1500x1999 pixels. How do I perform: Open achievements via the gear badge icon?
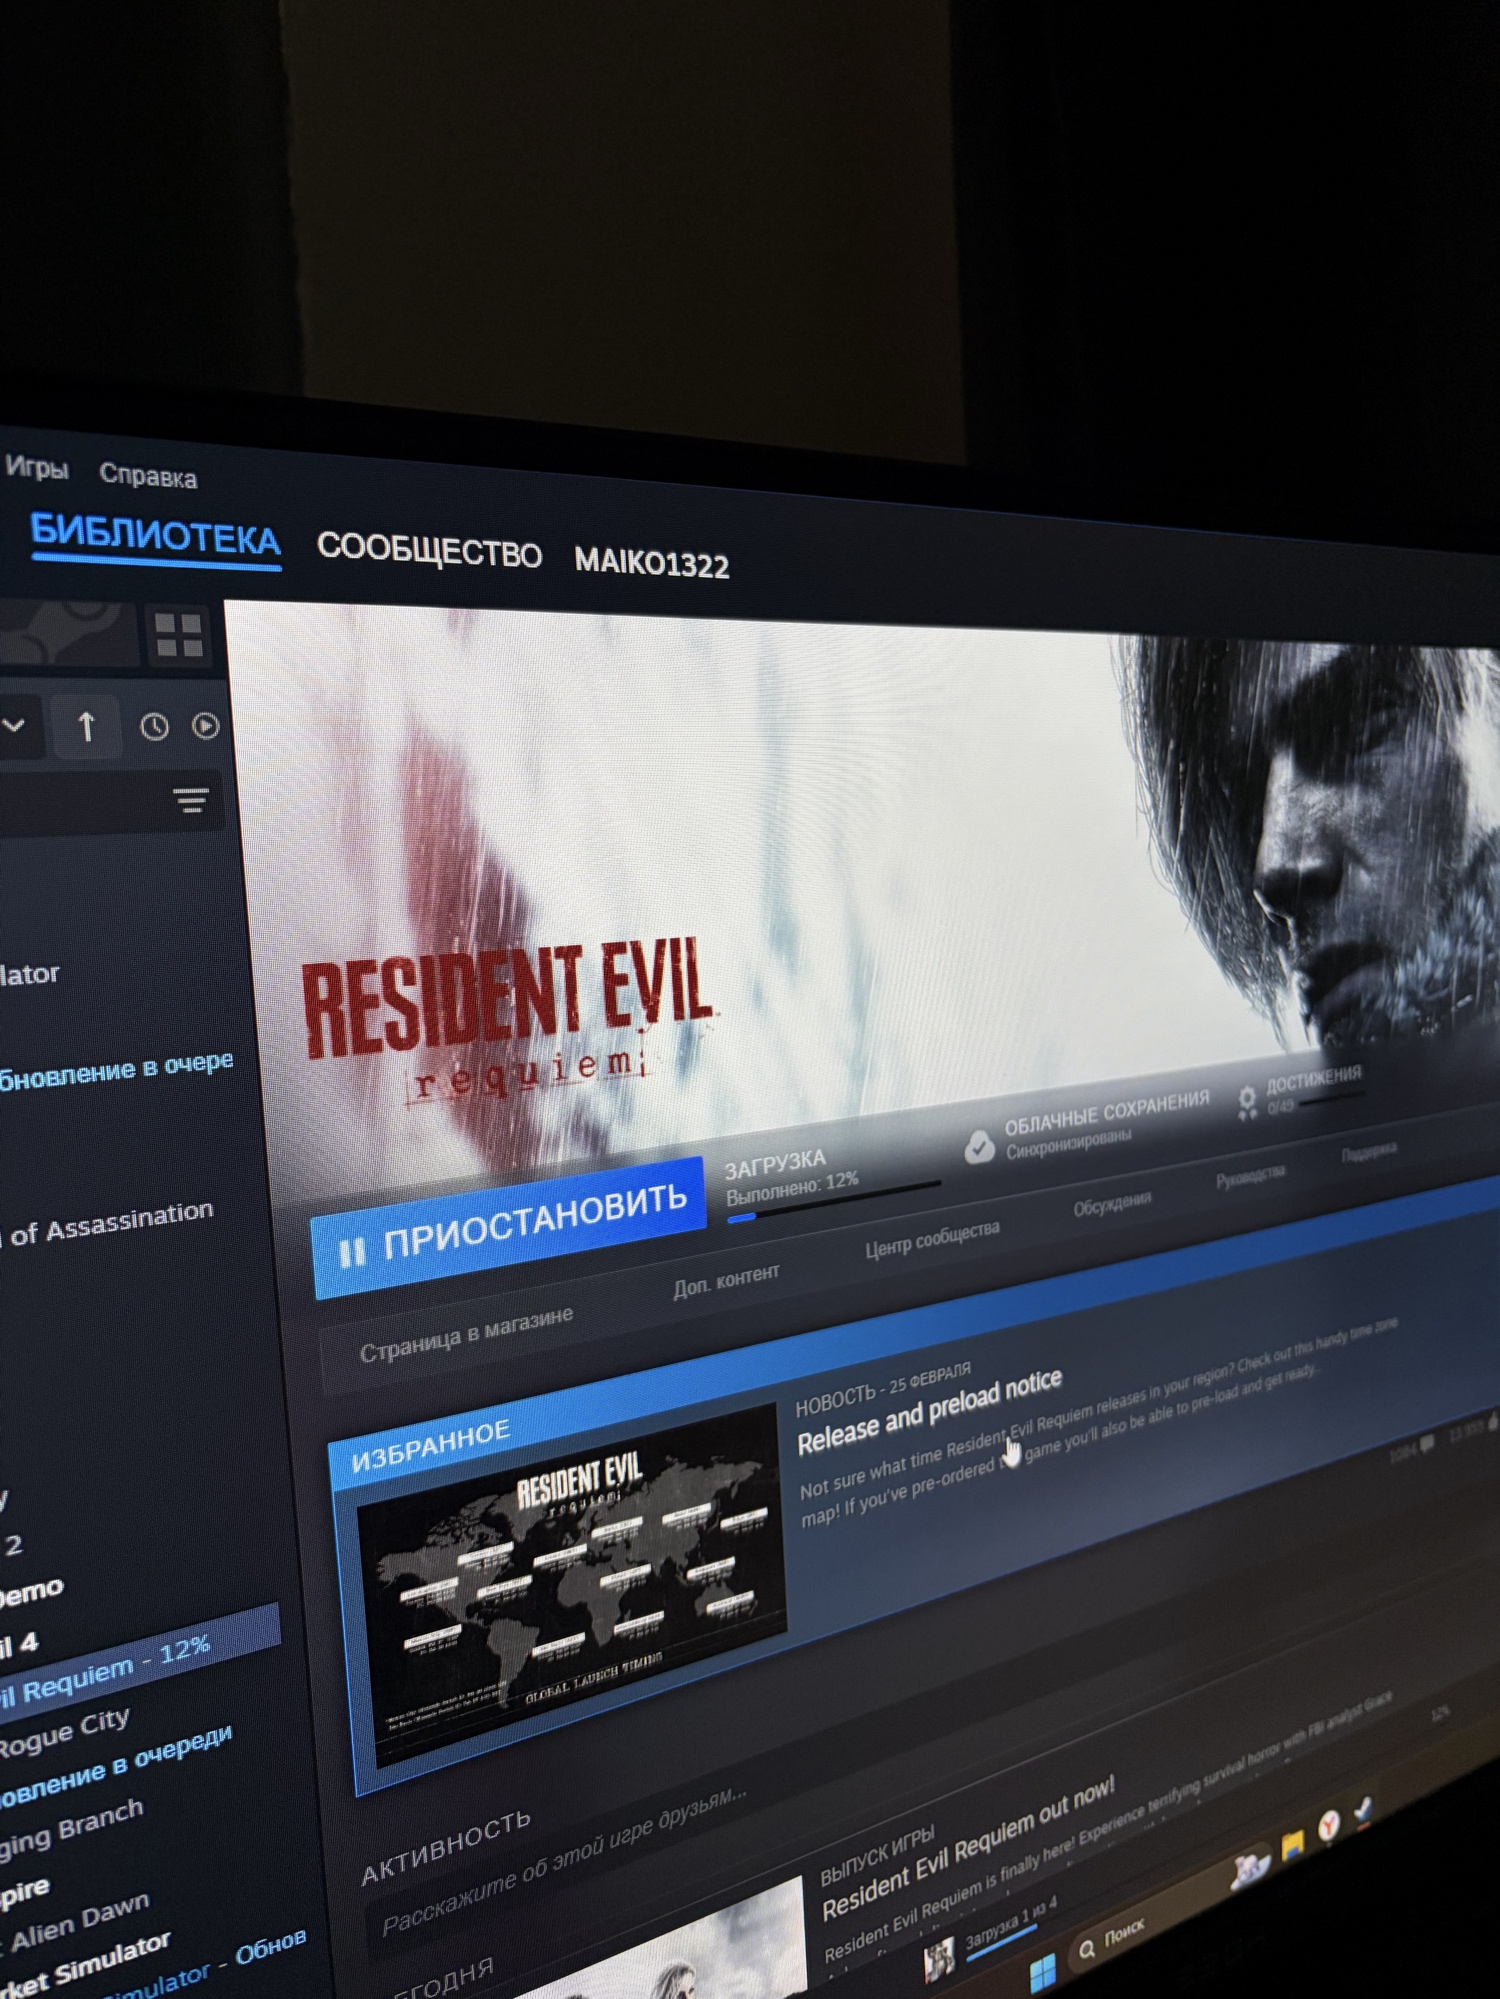tap(1247, 1102)
